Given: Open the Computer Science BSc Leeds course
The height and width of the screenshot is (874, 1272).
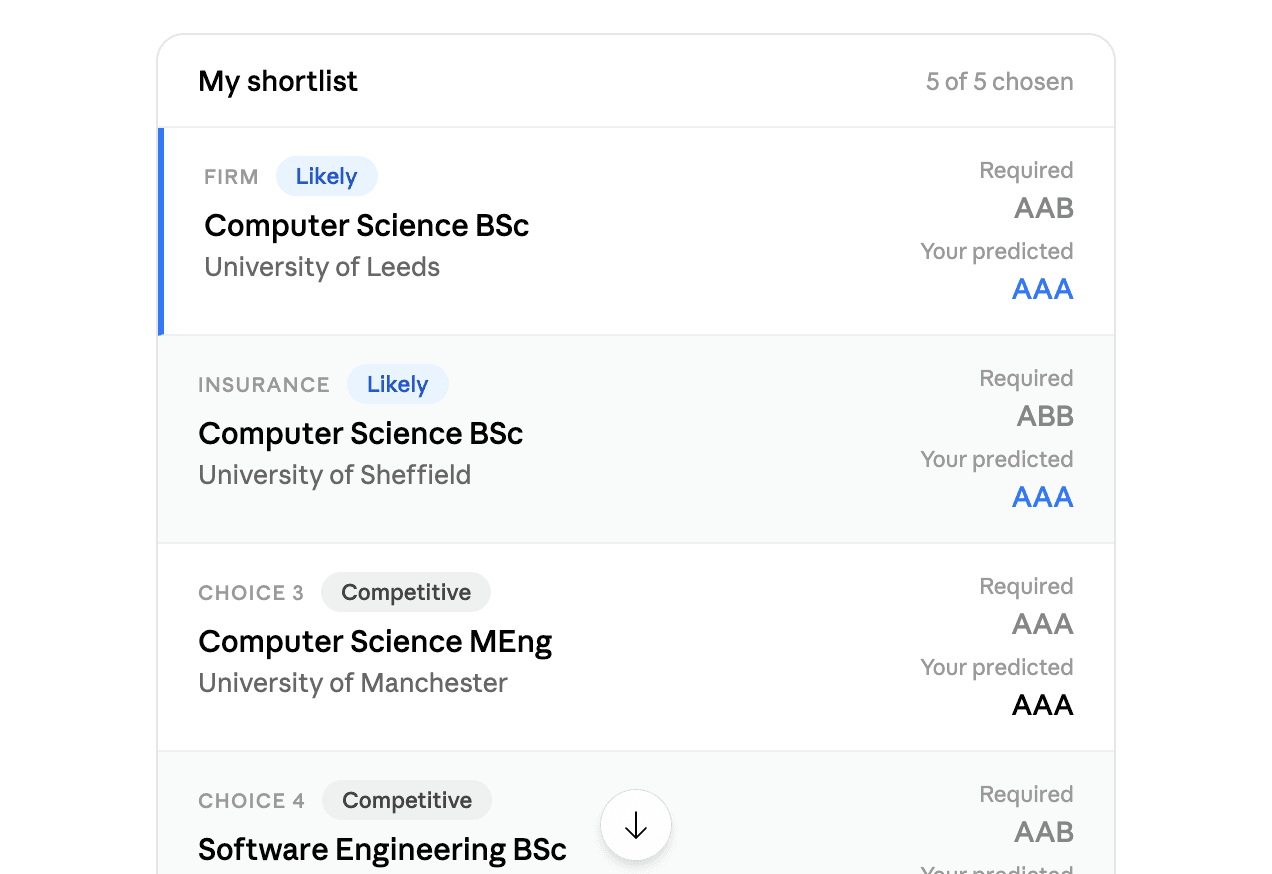Looking at the screenshot, I should click(366, 226).
